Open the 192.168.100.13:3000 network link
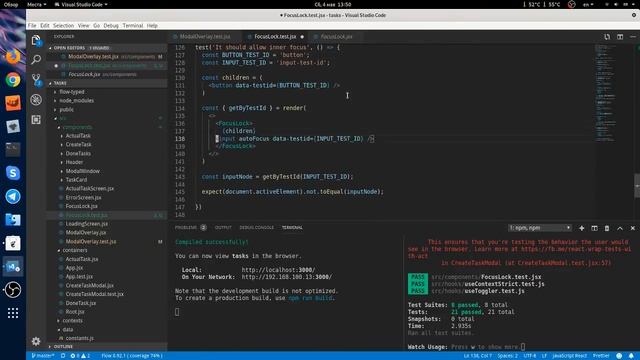The height and width of the screenshot is (360, 640). pyautogui.click(x=287, y=277)
